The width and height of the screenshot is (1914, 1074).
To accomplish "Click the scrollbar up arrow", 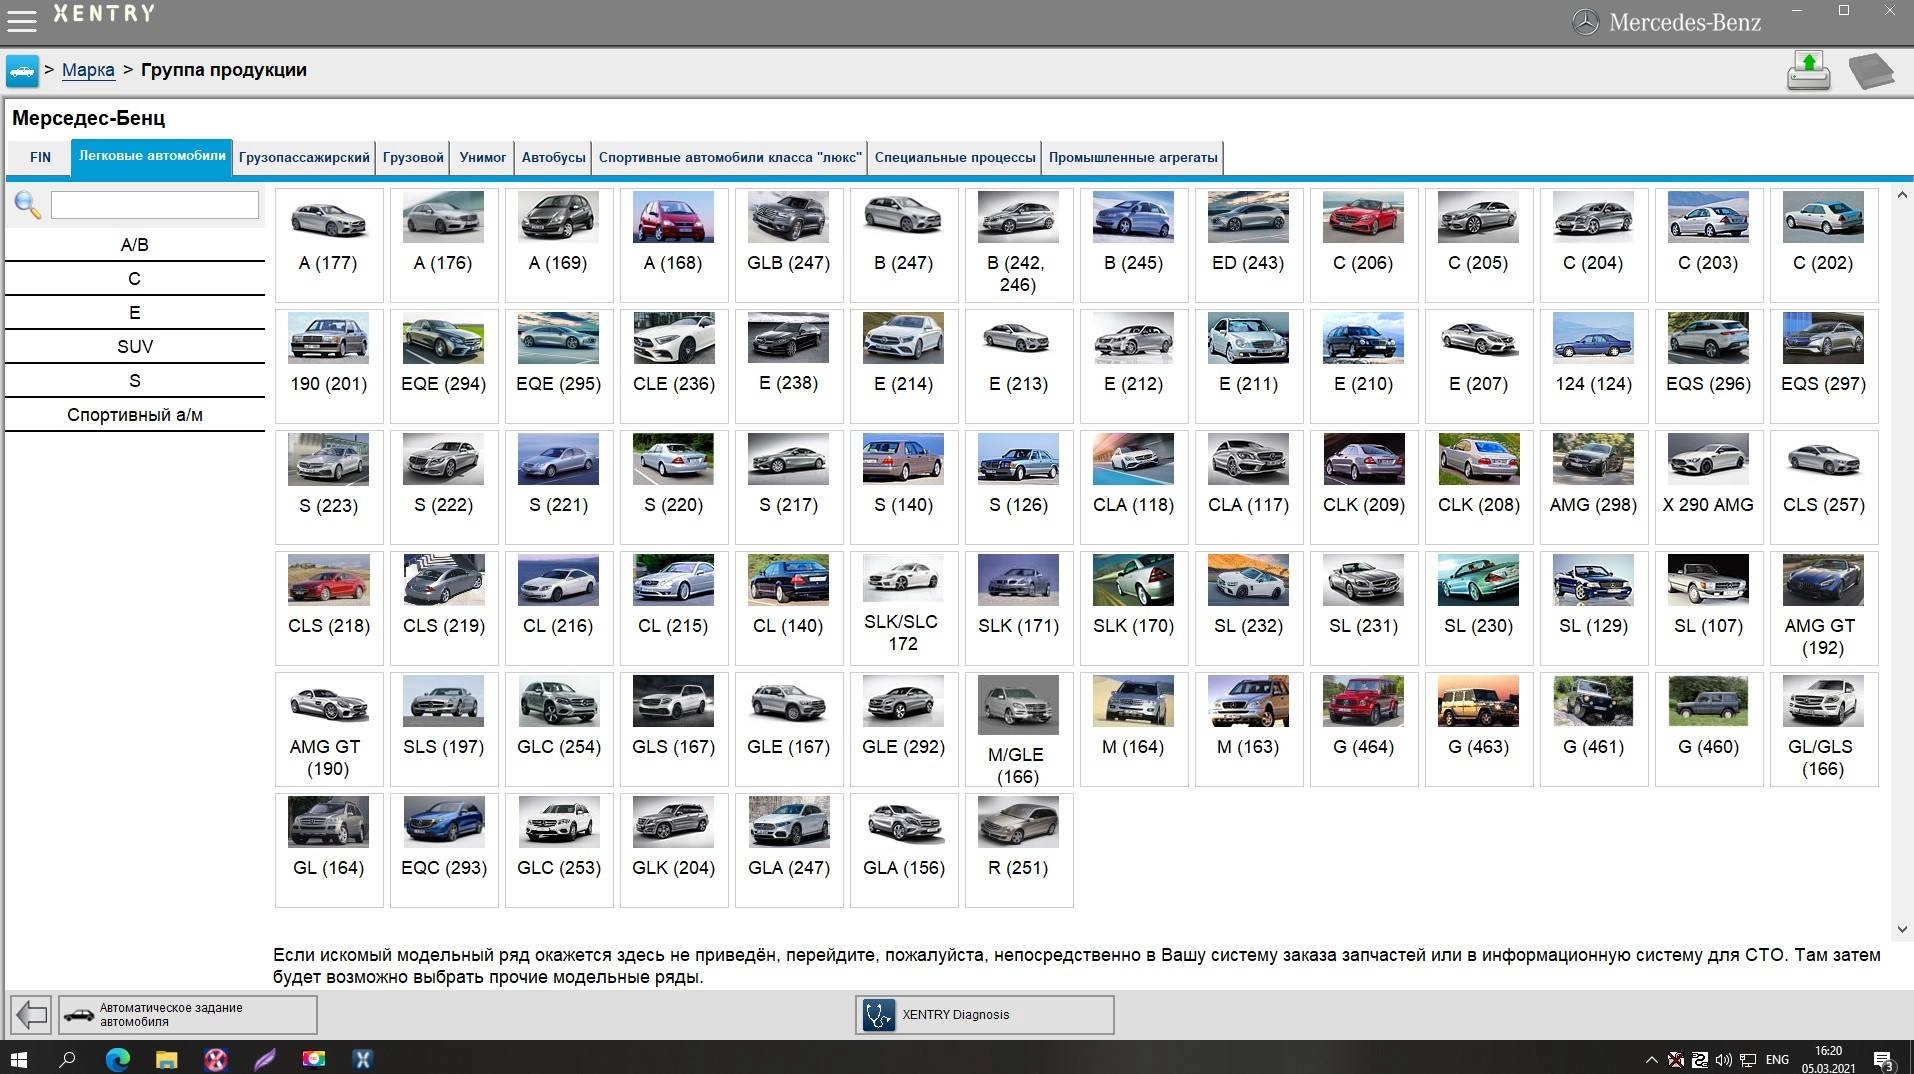I will tap(1902, 196).
